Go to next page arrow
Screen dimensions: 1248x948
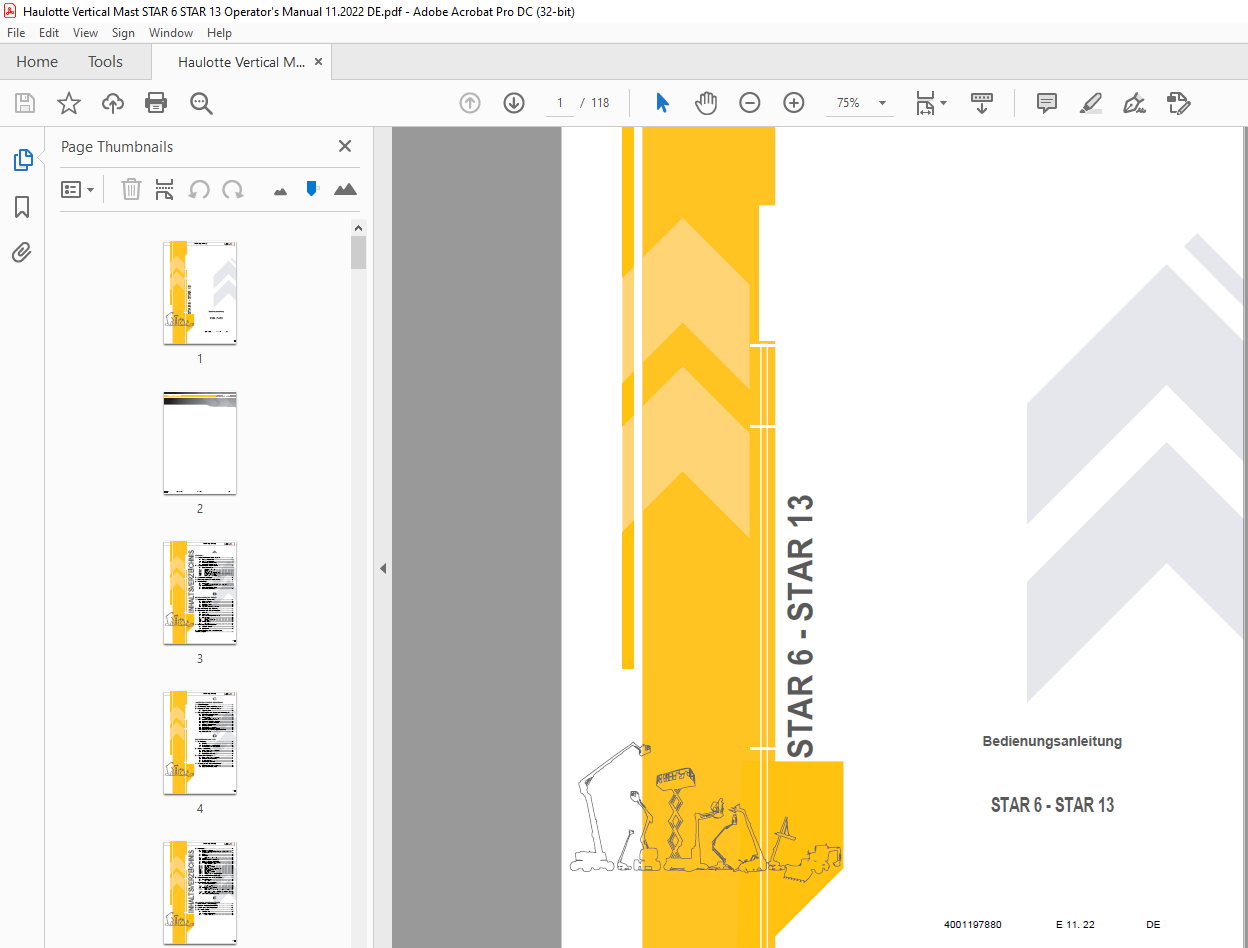514,103
